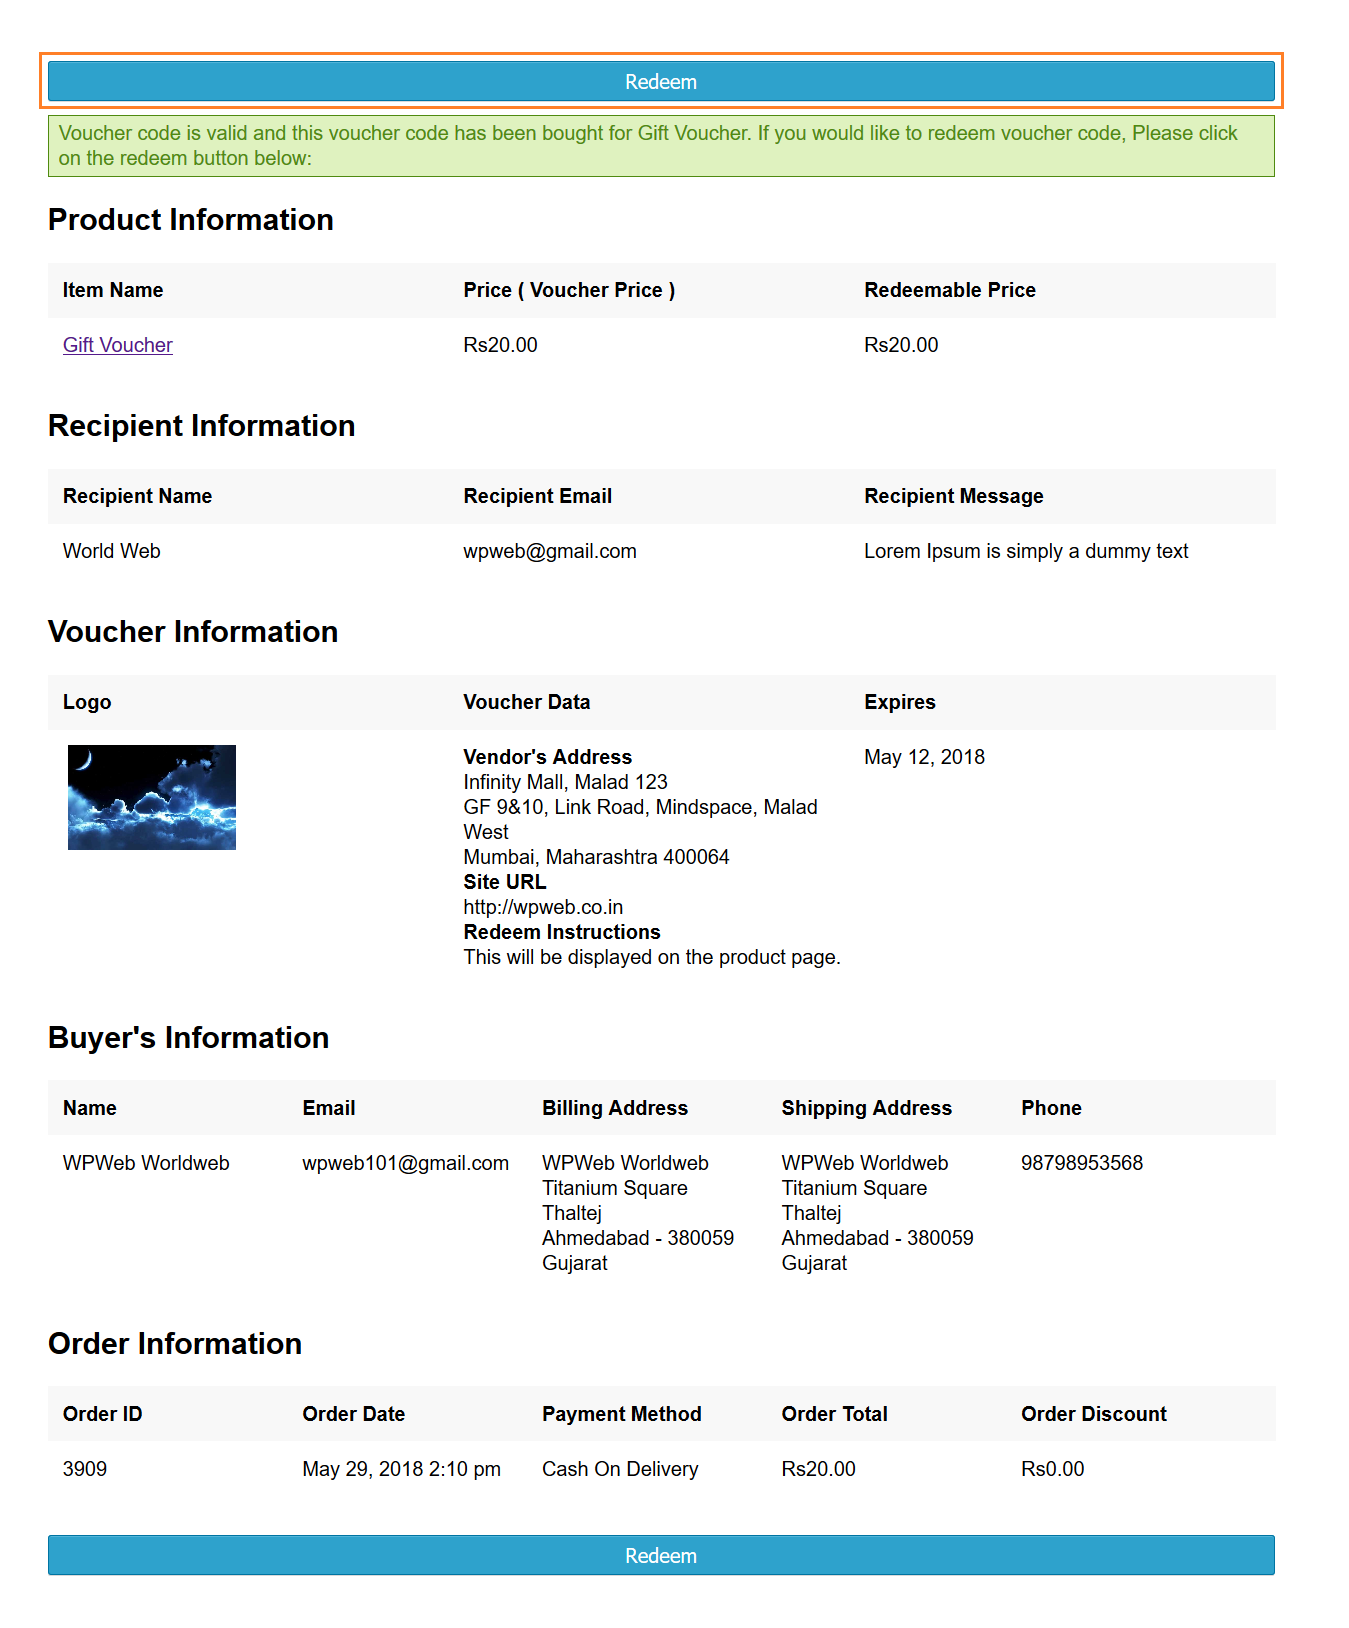Image resolution: width=1349 pixels, height=1628 pixels.
Task: Click the top Redeem button
Action: (x=661, y=81)
